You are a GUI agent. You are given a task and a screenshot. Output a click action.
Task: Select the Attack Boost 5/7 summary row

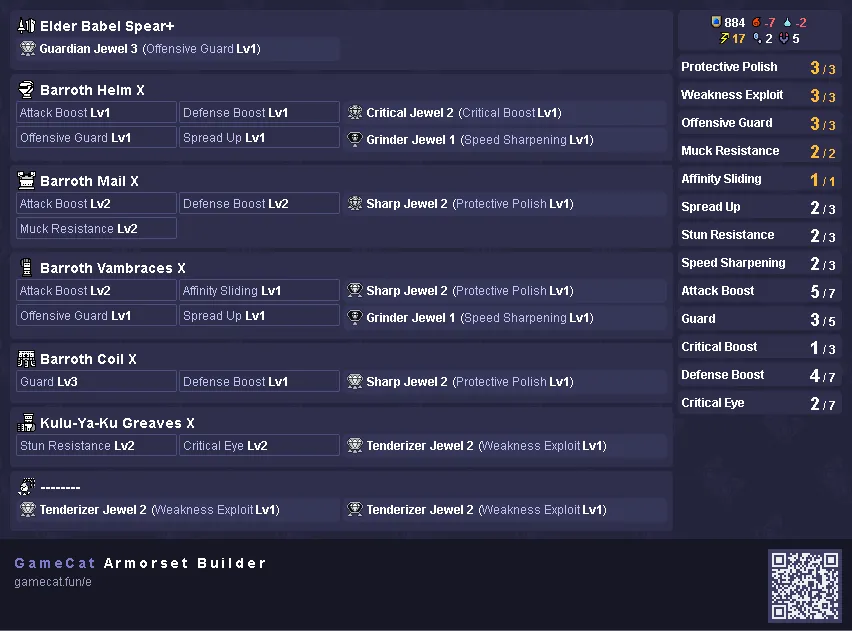(x=759, y=291)
